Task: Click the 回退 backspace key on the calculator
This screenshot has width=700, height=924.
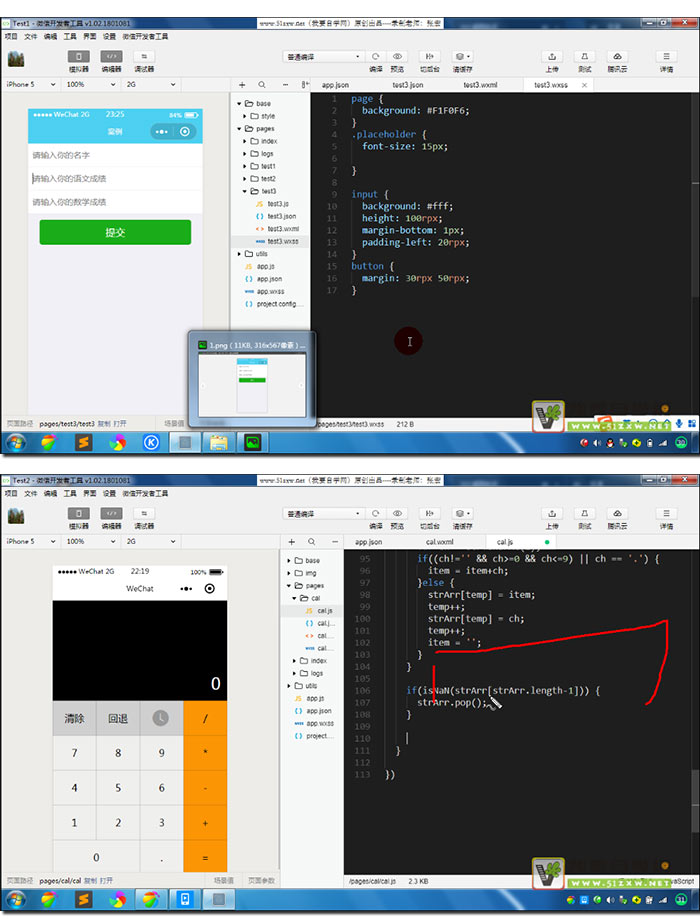Action: coord(118,718)
